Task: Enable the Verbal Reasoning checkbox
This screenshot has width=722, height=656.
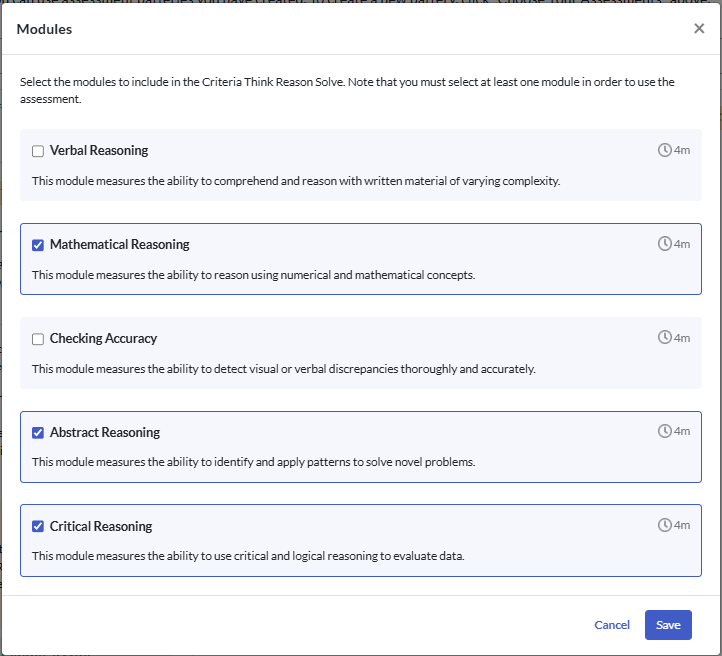Action: [x=38, y=151]
